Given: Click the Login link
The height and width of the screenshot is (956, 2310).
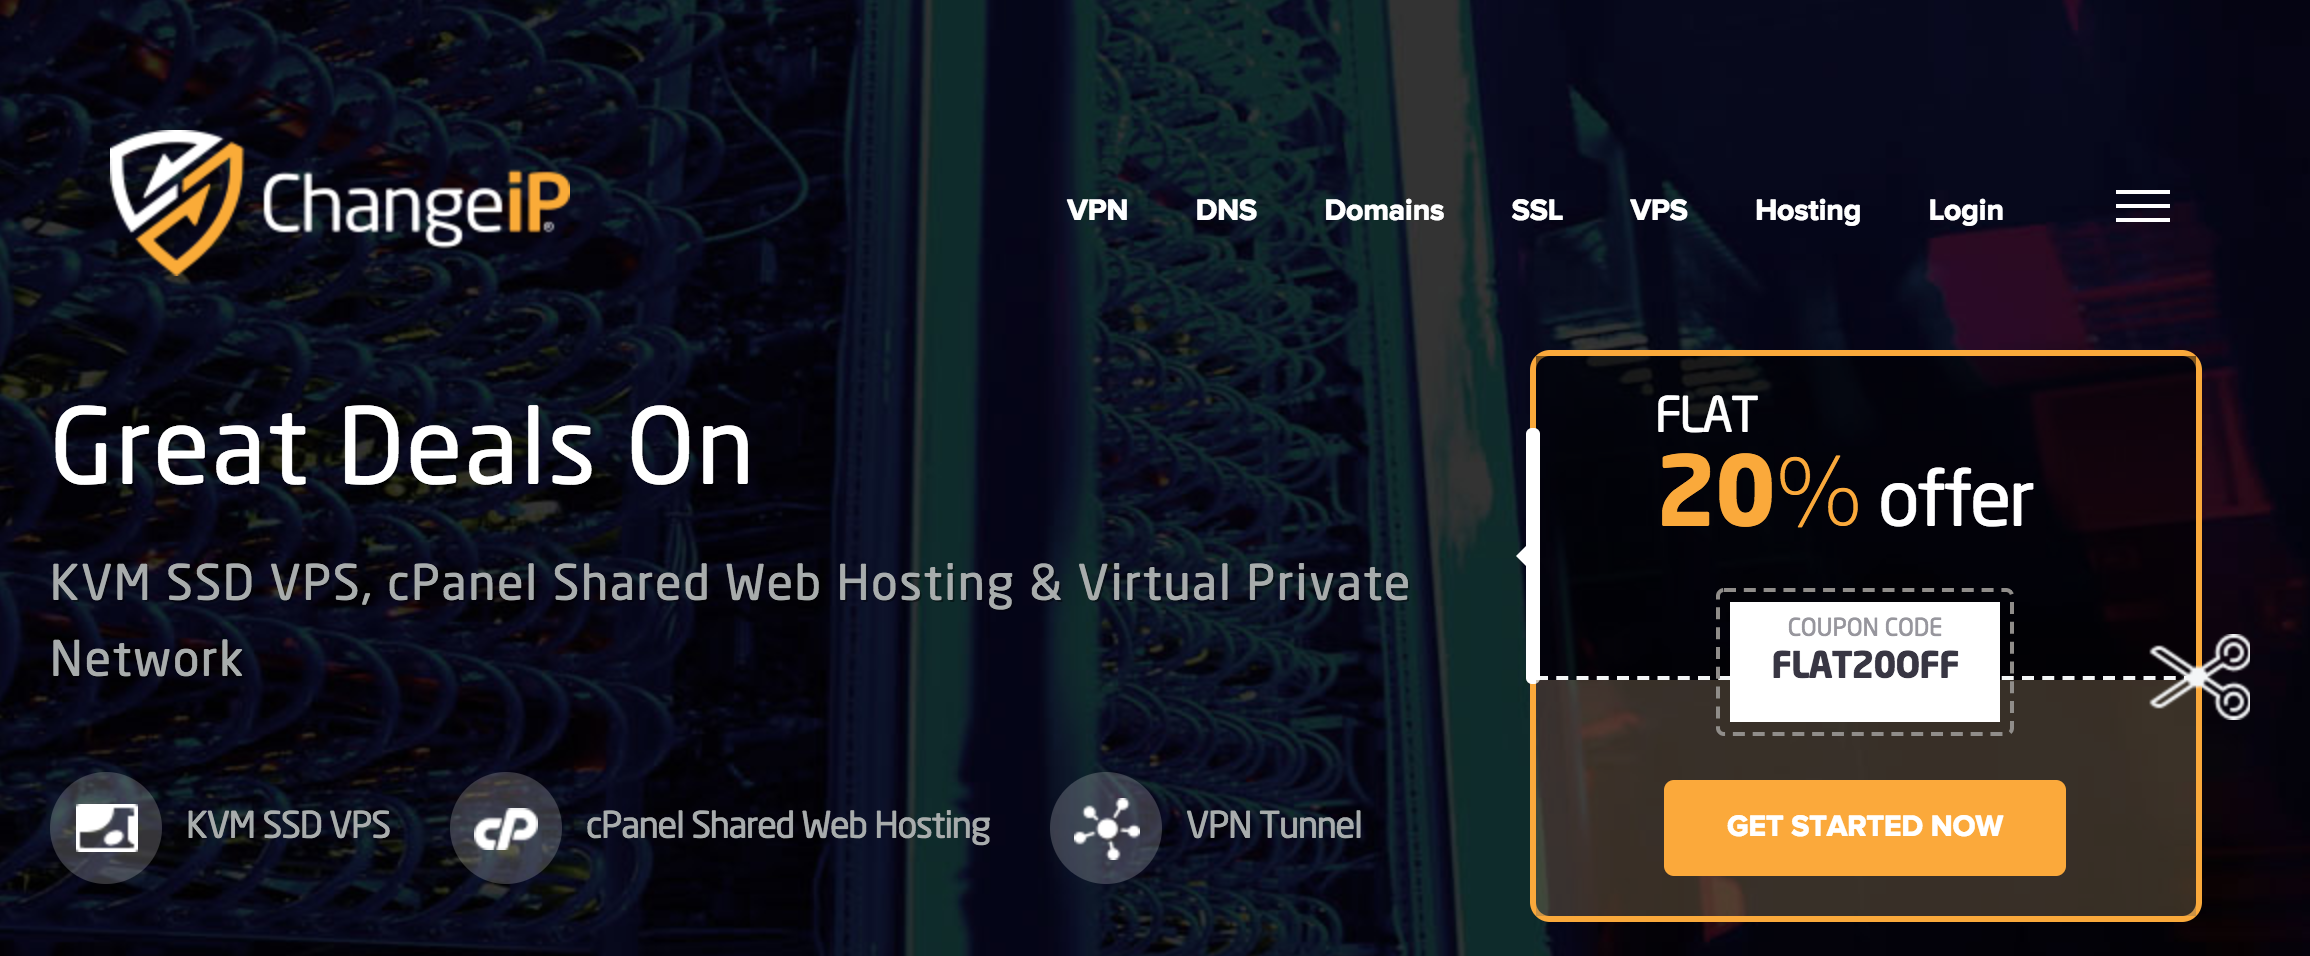Looking at the screenshot, I should [1966, 211].
